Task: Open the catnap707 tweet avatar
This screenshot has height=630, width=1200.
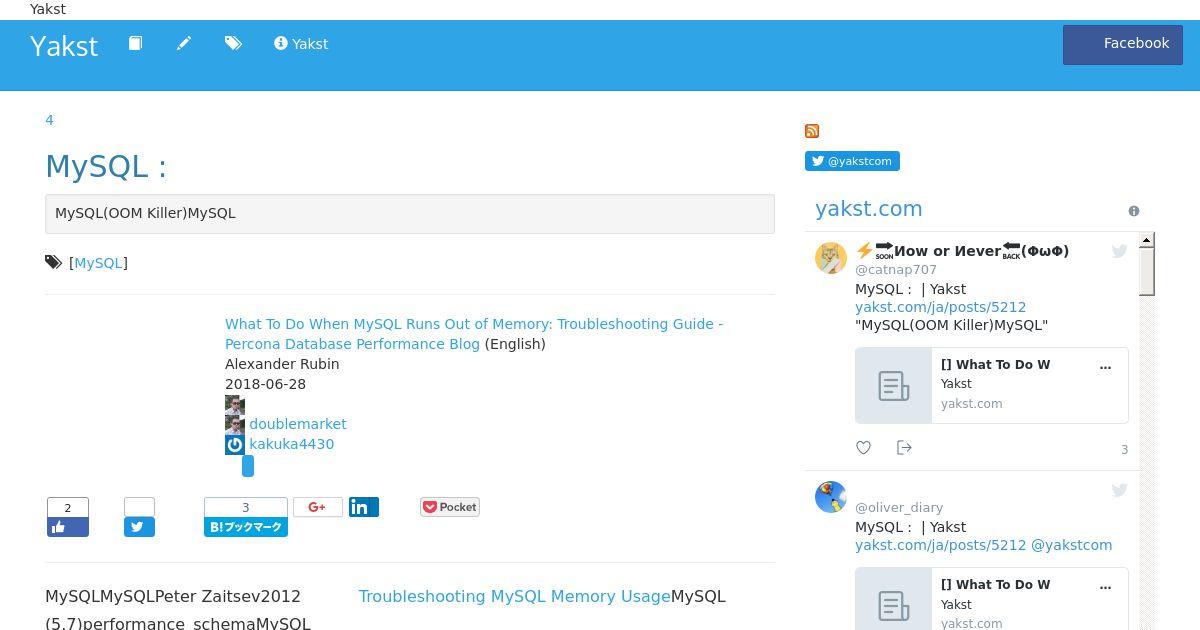Action: (x=831, y=258)
